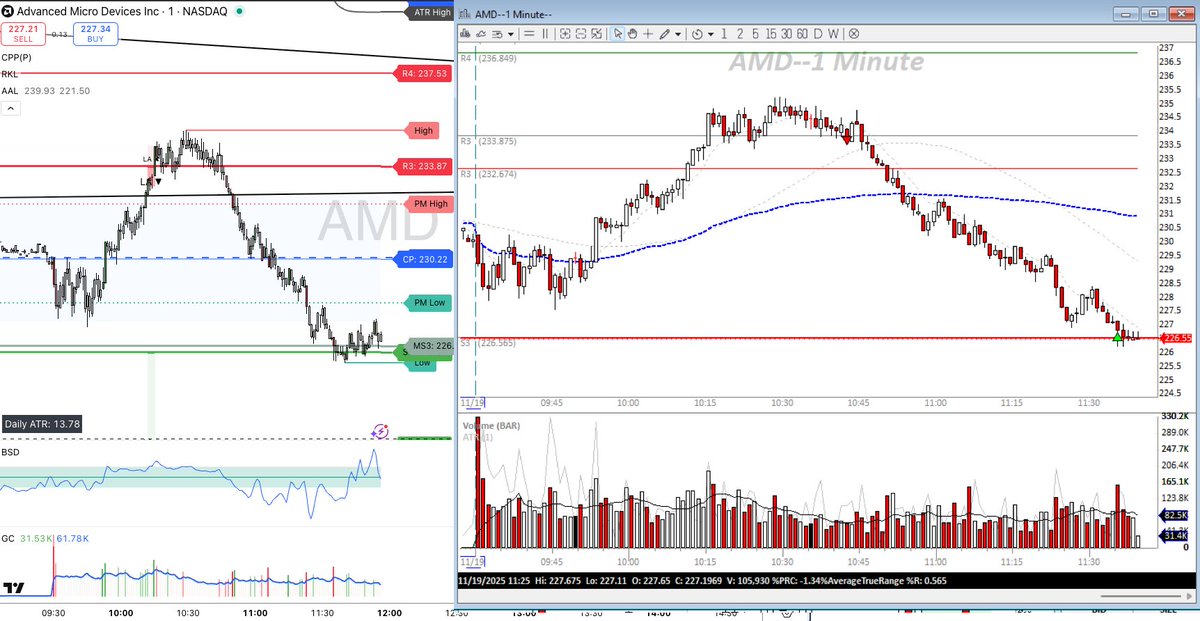Screen dimensions: 1200x621
Task: Click the first zoom box toolbar icon
Action: click(x=565, y=33)
